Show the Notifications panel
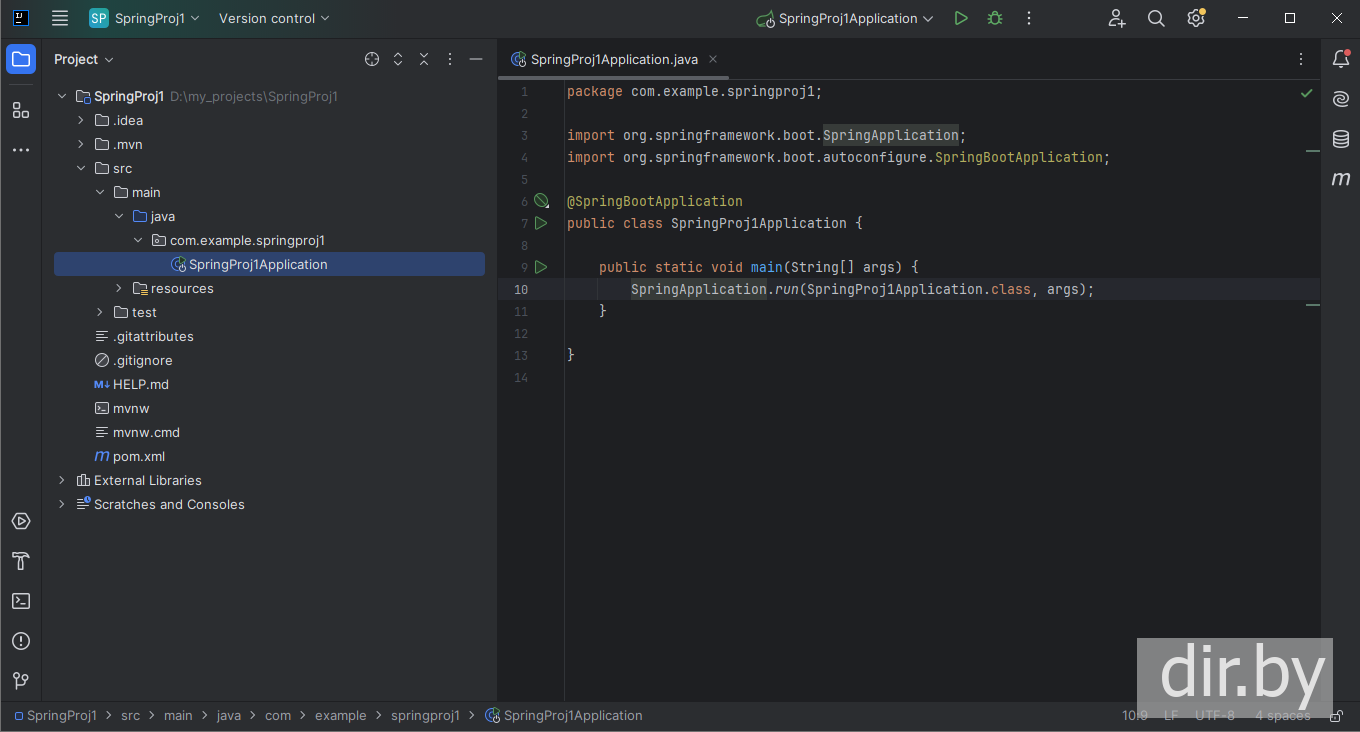The image size is (1360, 732). (1341, 59)
